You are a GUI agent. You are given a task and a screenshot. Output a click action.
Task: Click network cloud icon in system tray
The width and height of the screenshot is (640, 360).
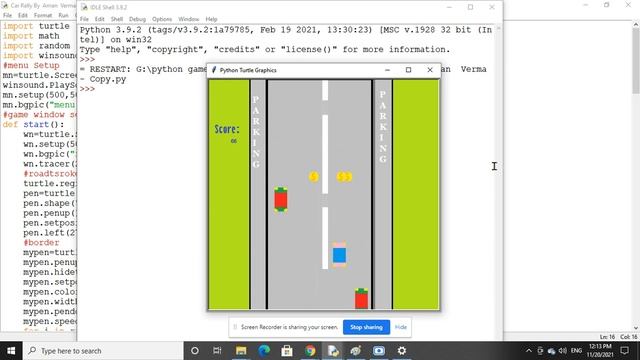tap(551, 351)
